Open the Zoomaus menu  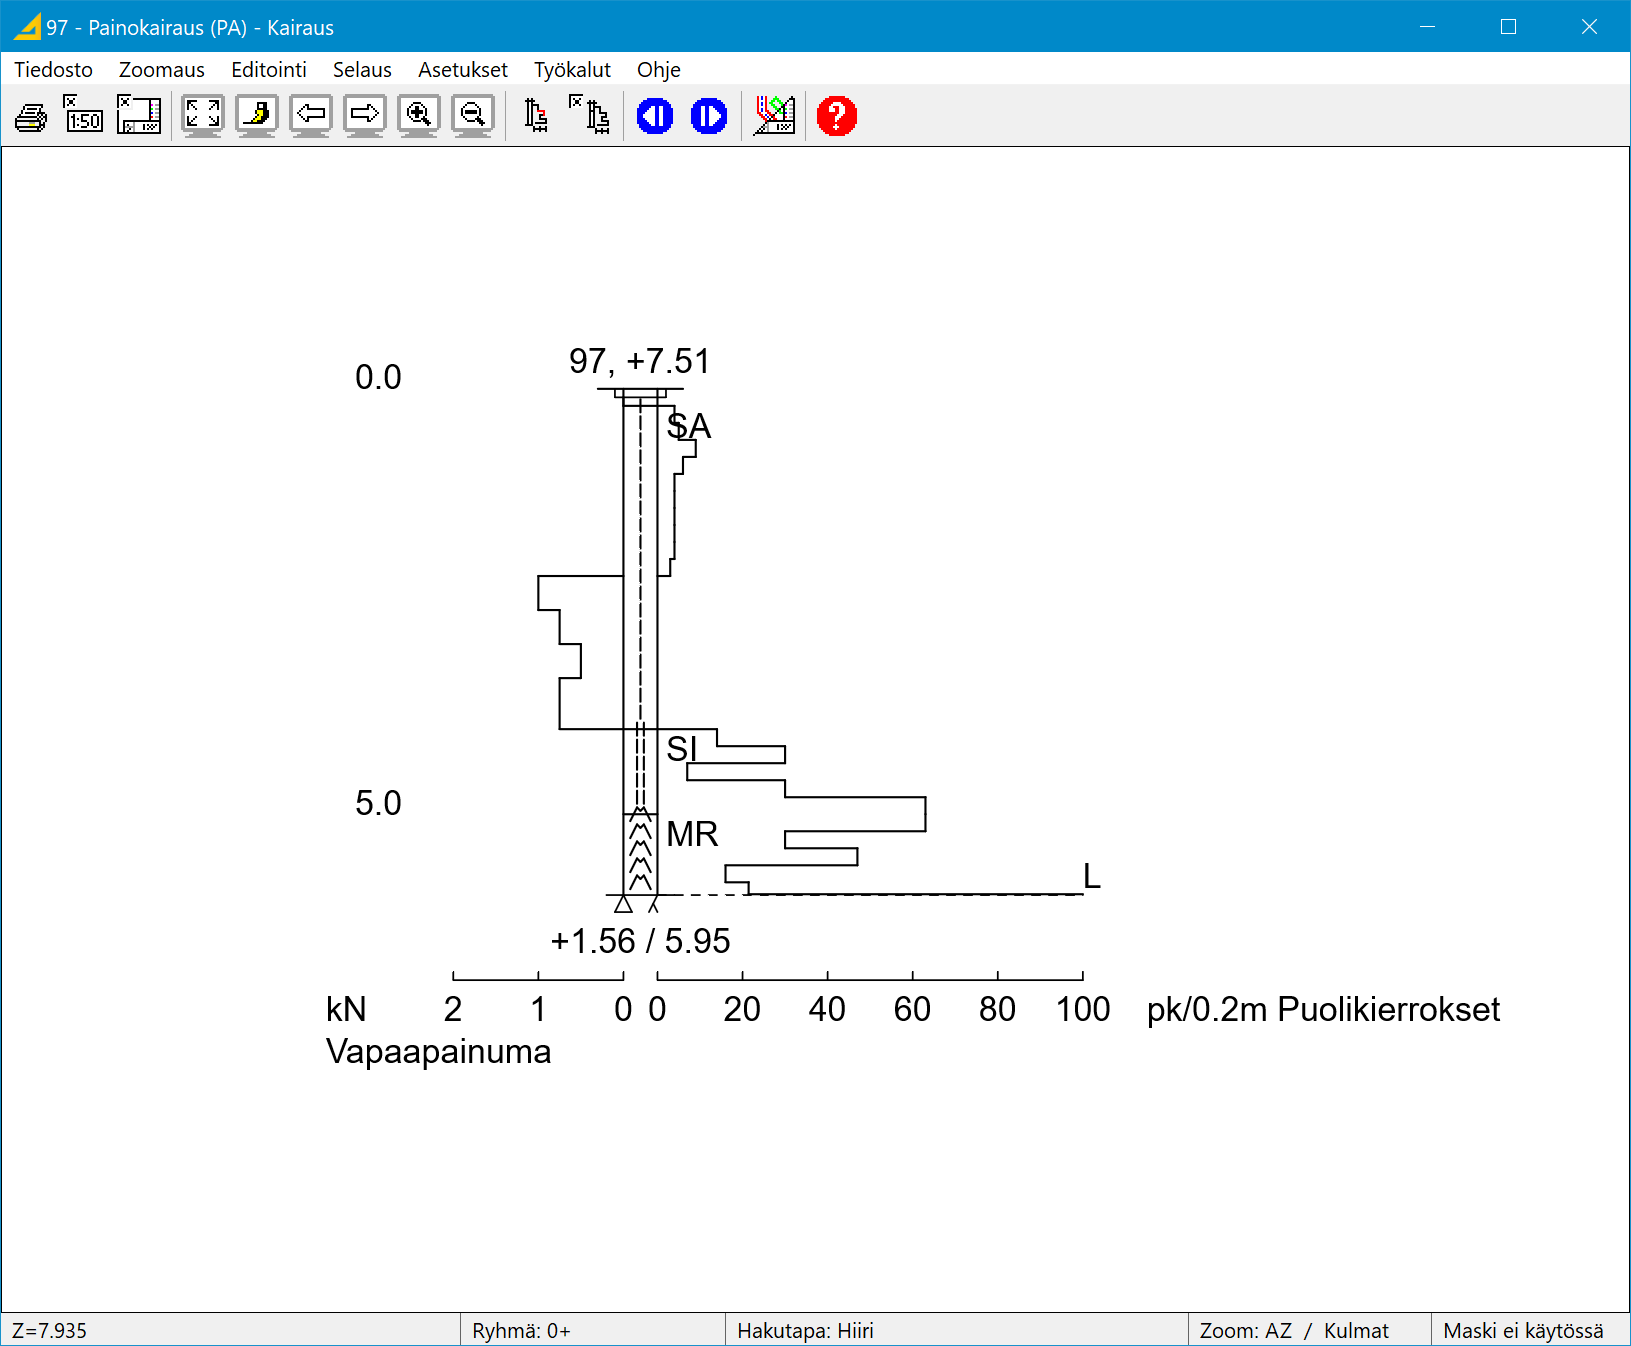coord(161,70)
